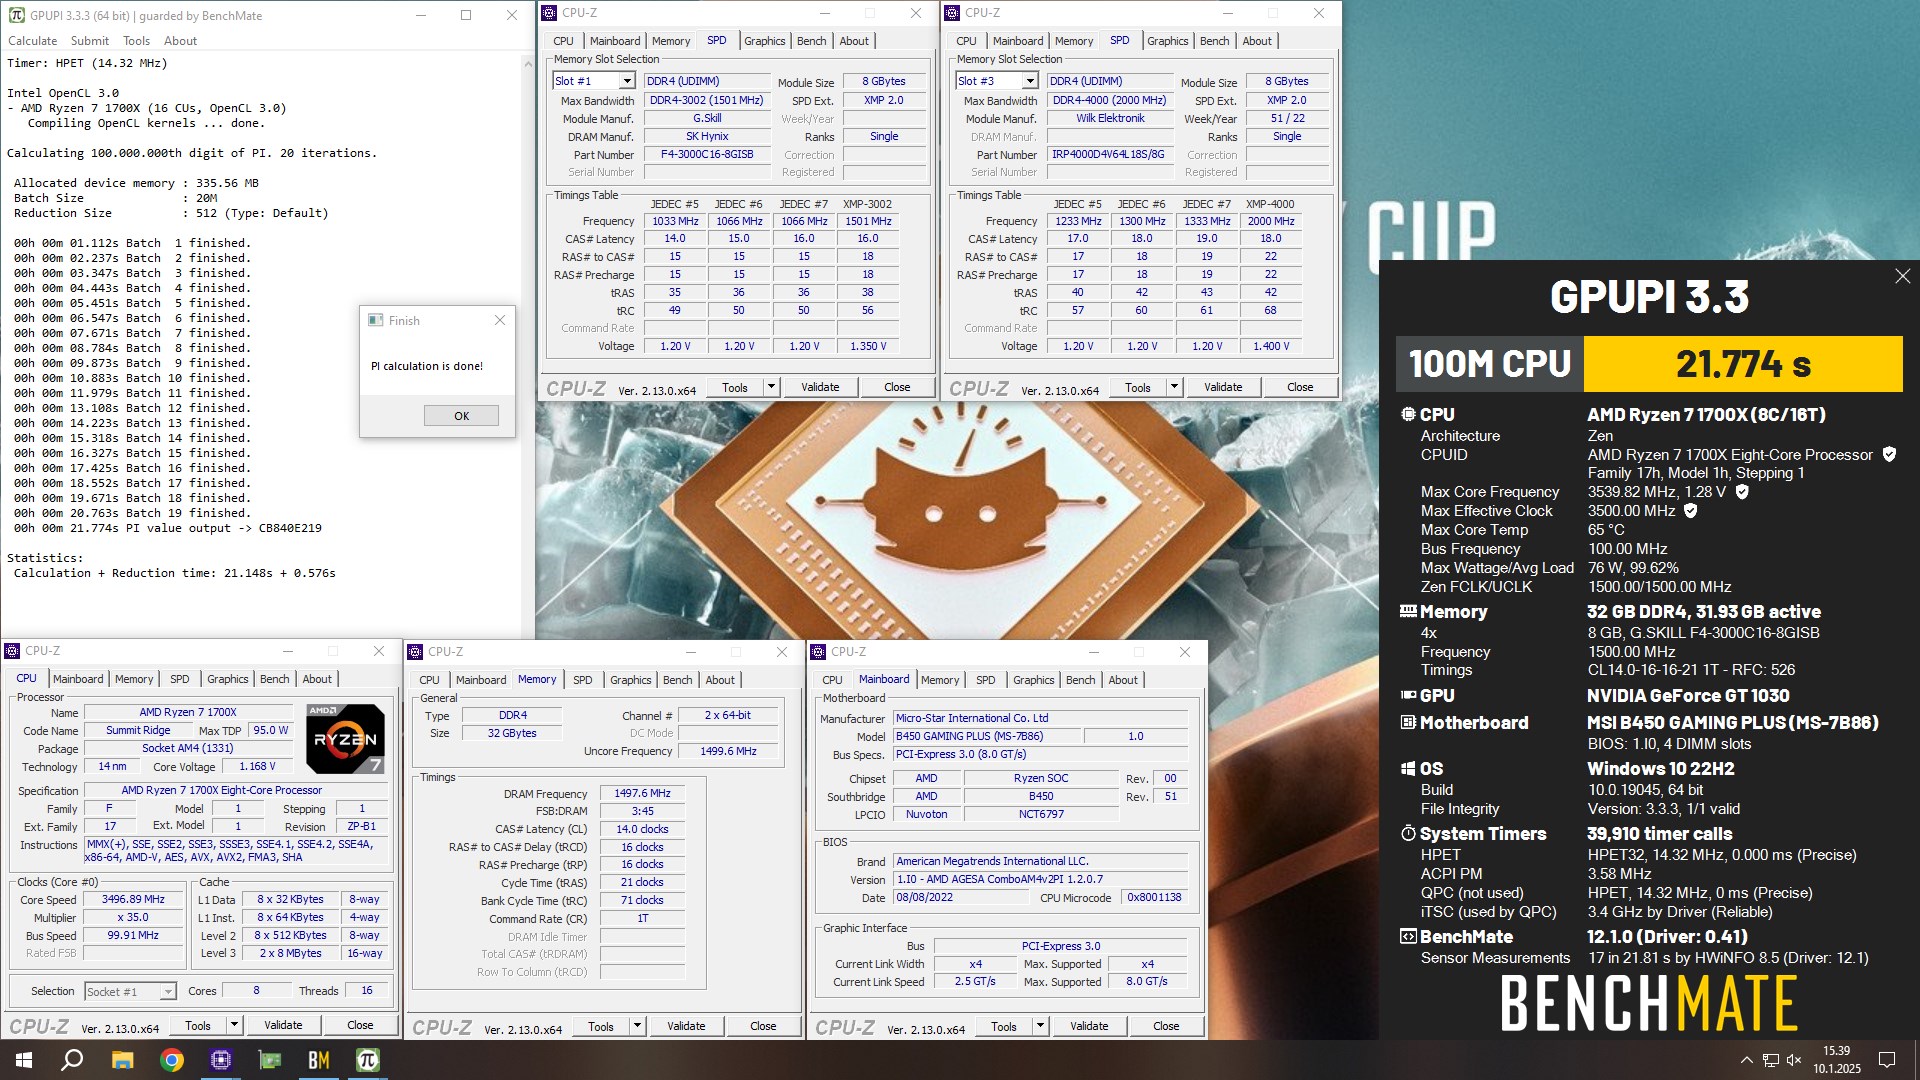Click Validate in the Memory tab window
The height and width of the screenshot is (1080, 1920).
click(x=686, y=1026)
